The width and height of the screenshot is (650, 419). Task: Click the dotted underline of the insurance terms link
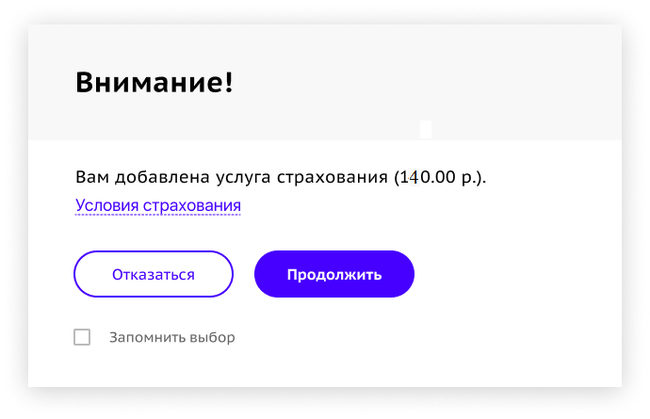[x=158, y=215]
